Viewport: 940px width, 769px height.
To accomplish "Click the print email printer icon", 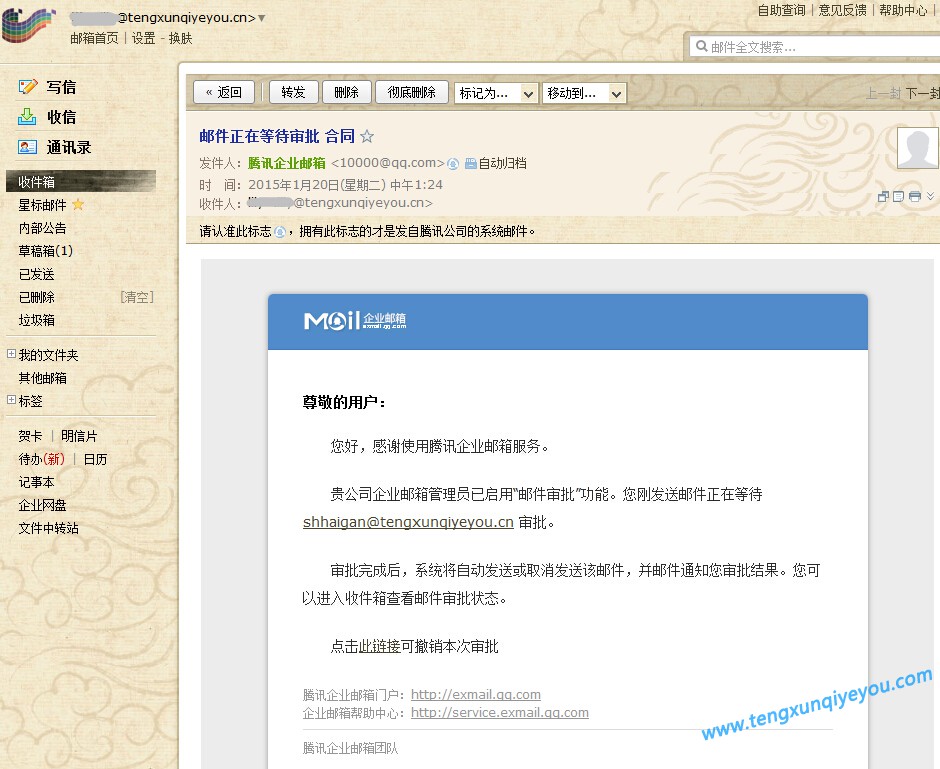I will pyautogui.click(x=915, y=197).
